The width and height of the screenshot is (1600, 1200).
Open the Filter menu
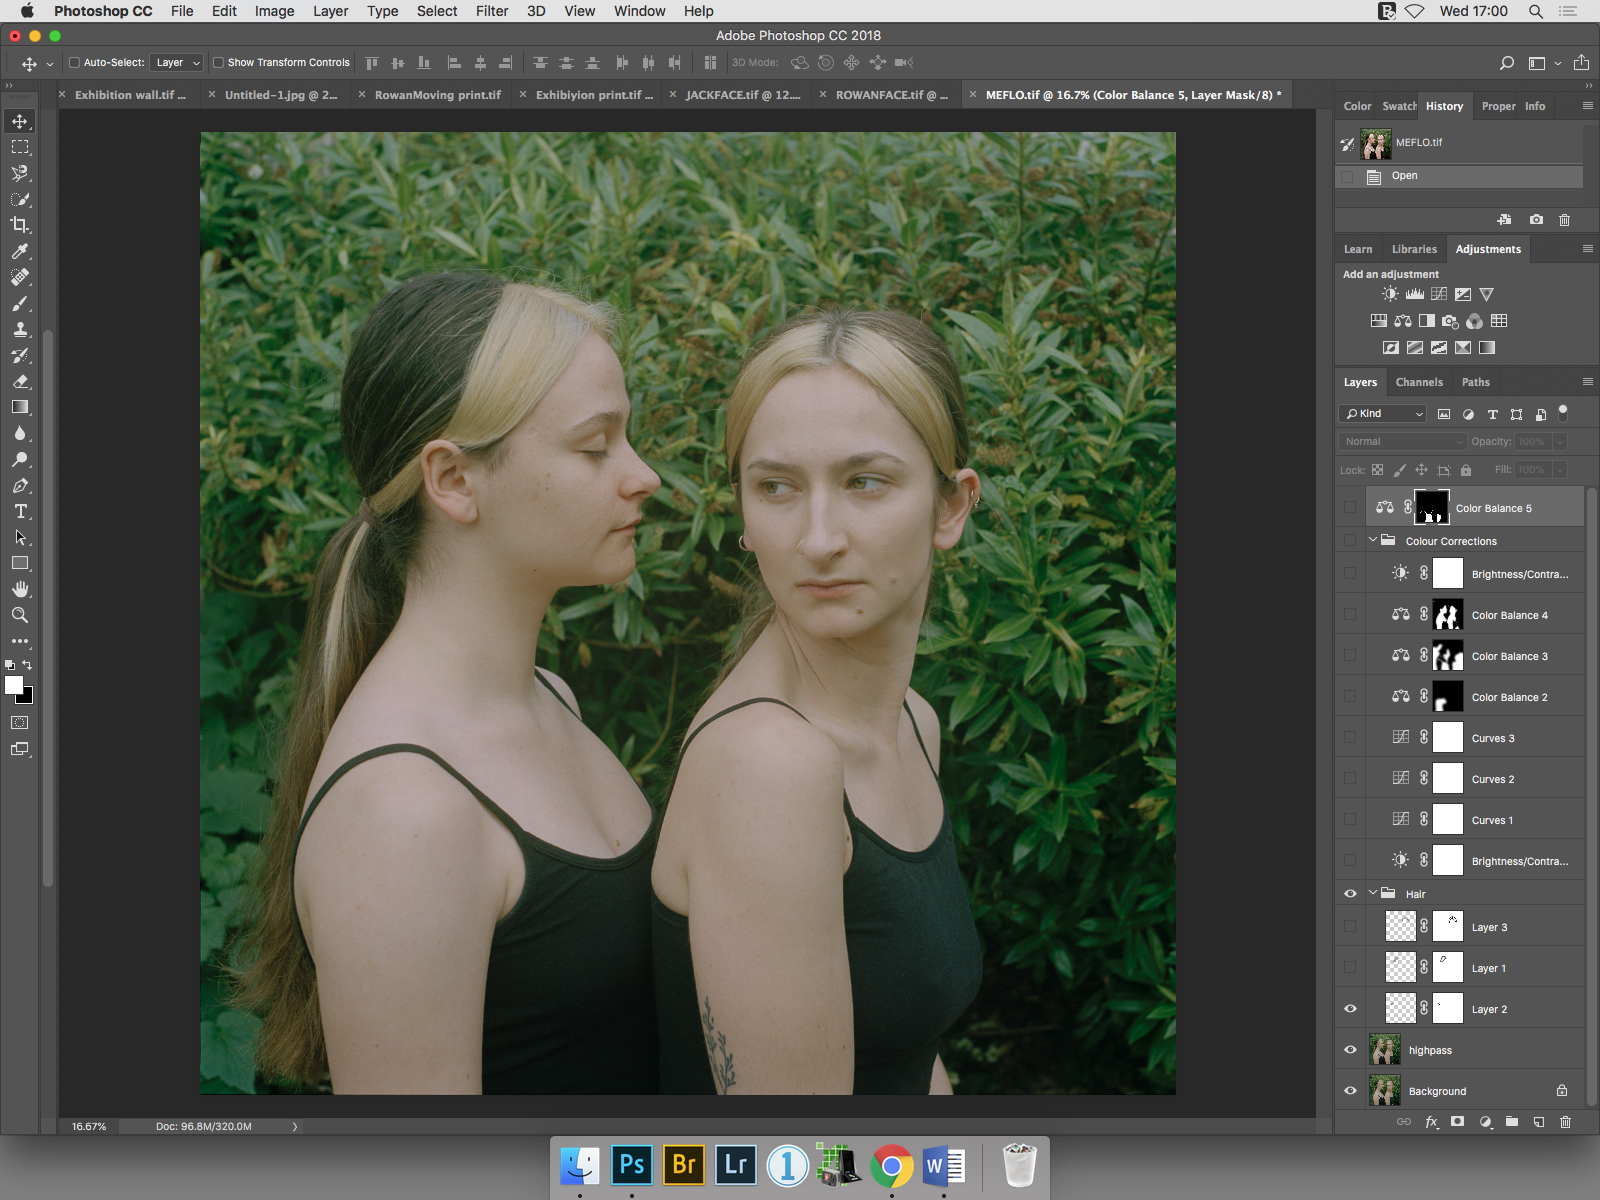(491, 11)
